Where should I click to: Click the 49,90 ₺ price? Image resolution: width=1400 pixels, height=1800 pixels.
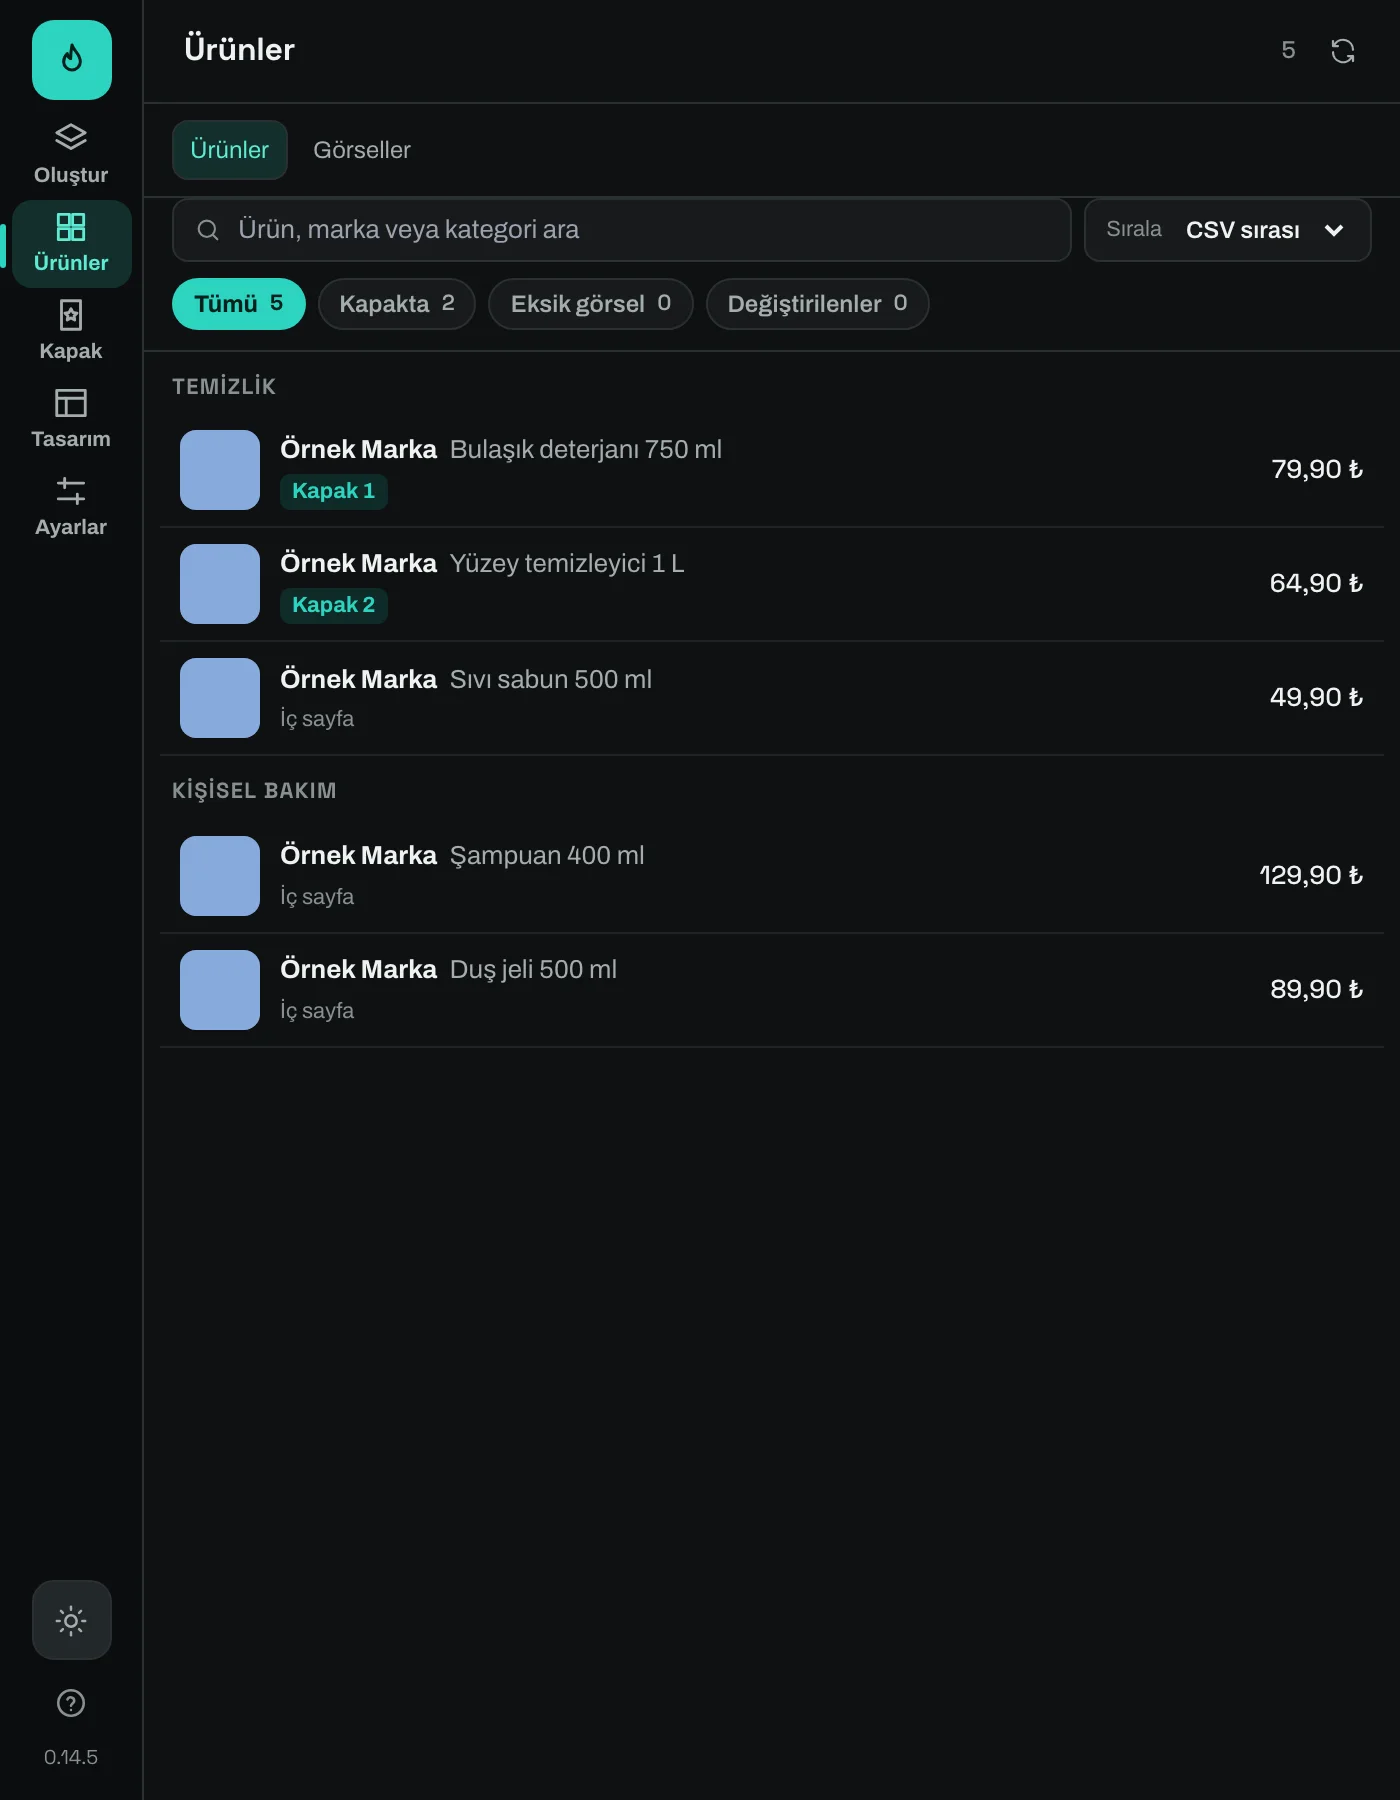click(1316, 698)
